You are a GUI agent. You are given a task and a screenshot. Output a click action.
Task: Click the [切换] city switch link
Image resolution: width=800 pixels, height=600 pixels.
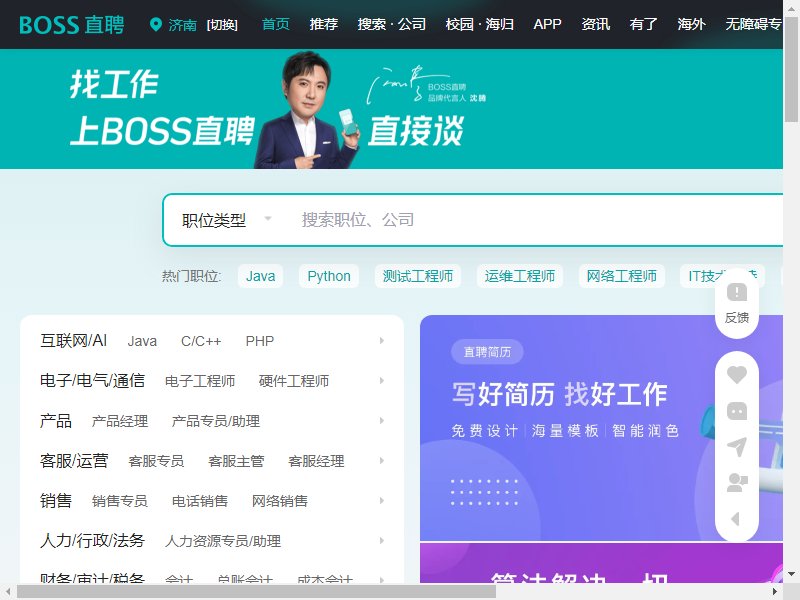pyautogui.click(x=222, y=25)
